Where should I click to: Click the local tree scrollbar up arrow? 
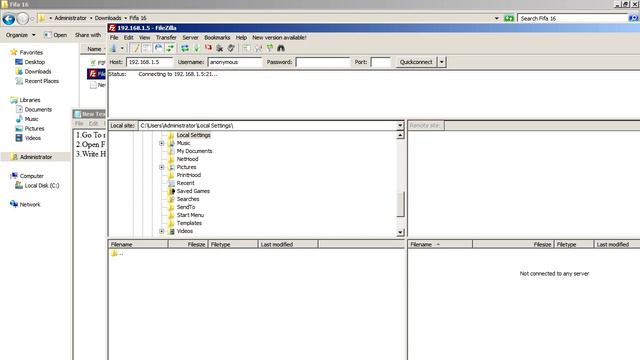click(400, 135)
